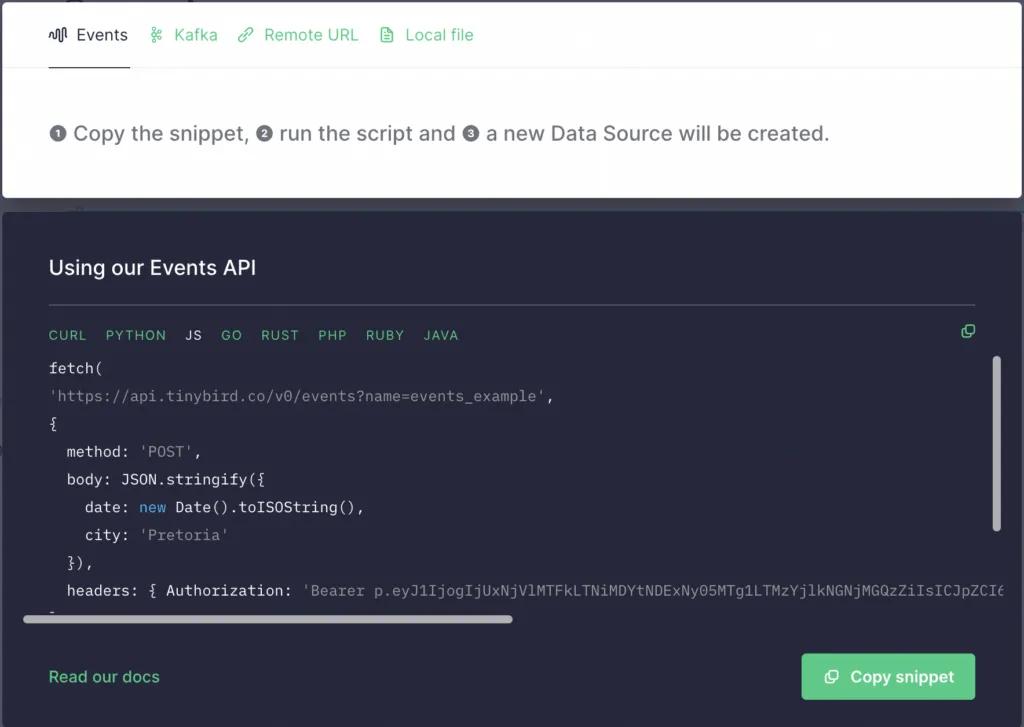1024x727 pixels.
Task: View the RUBY code example
Action: coord(385,336)
